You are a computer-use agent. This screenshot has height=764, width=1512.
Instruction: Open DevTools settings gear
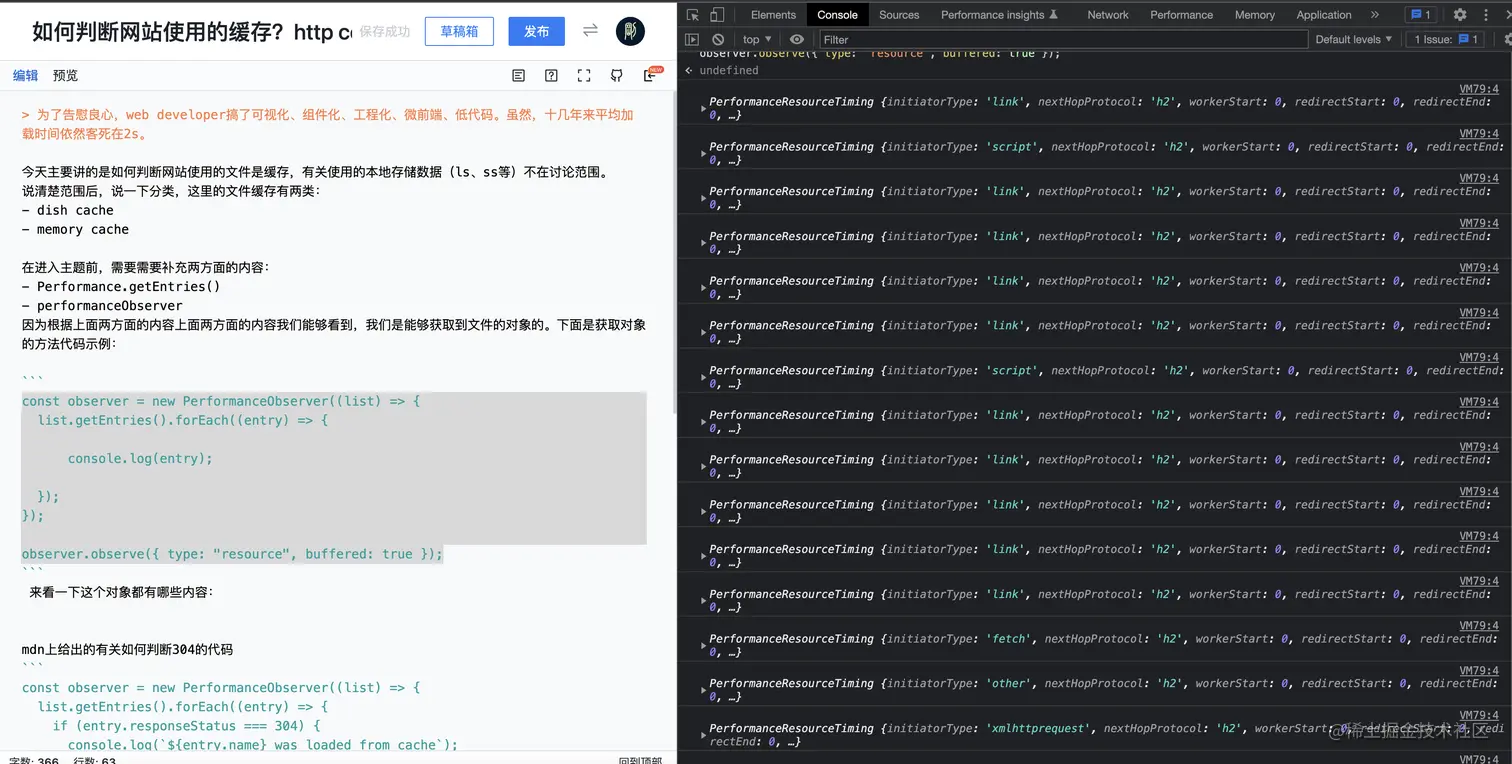[x=1460, y=15]
